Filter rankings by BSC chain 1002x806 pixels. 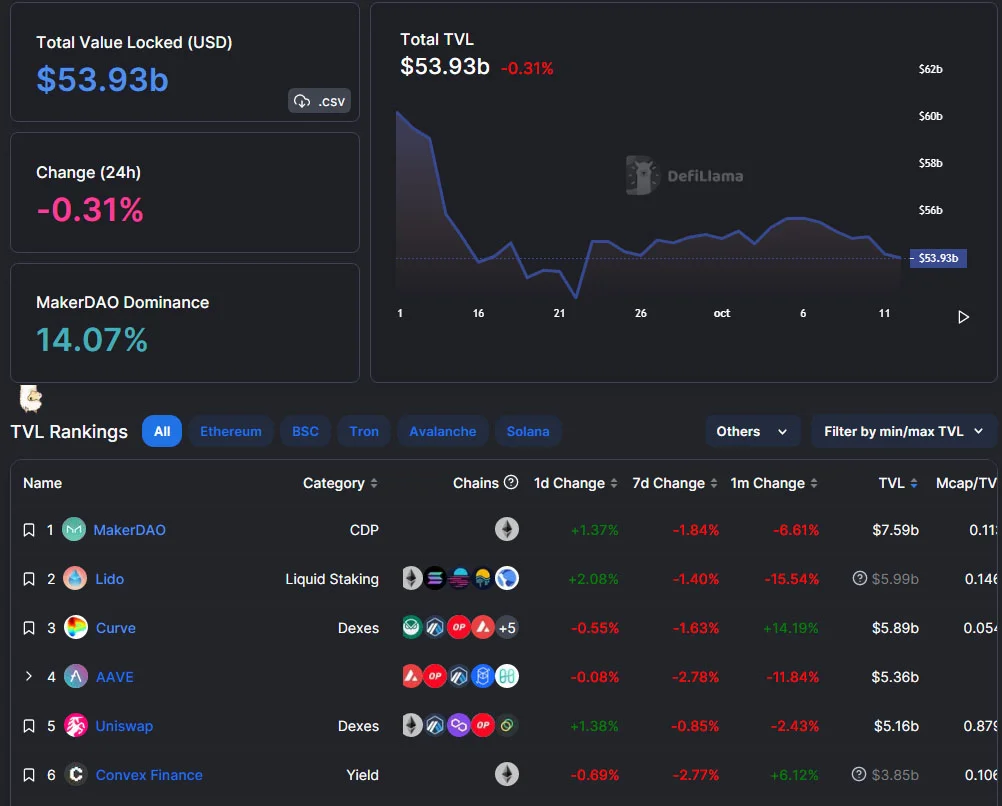point(305,431)
